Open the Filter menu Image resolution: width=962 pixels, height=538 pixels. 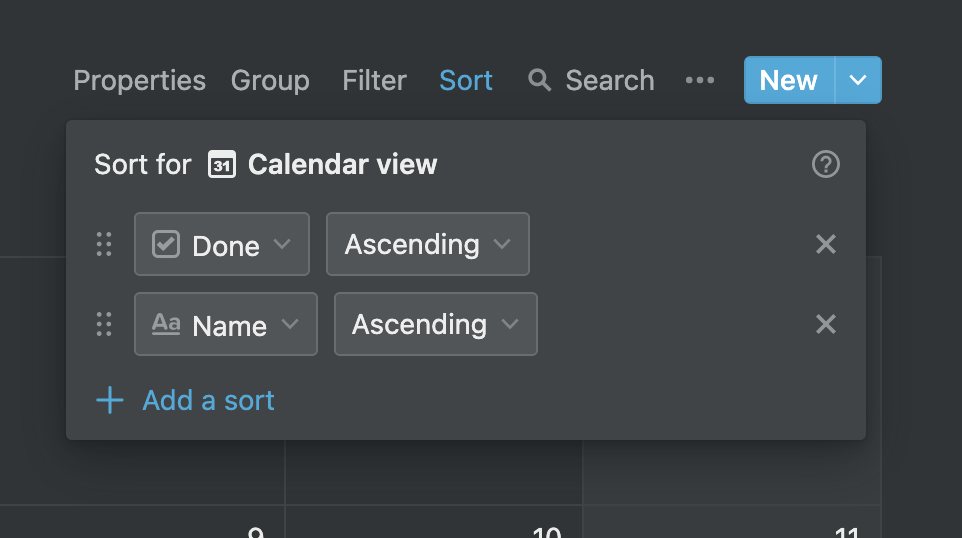[x=374, y=80]
